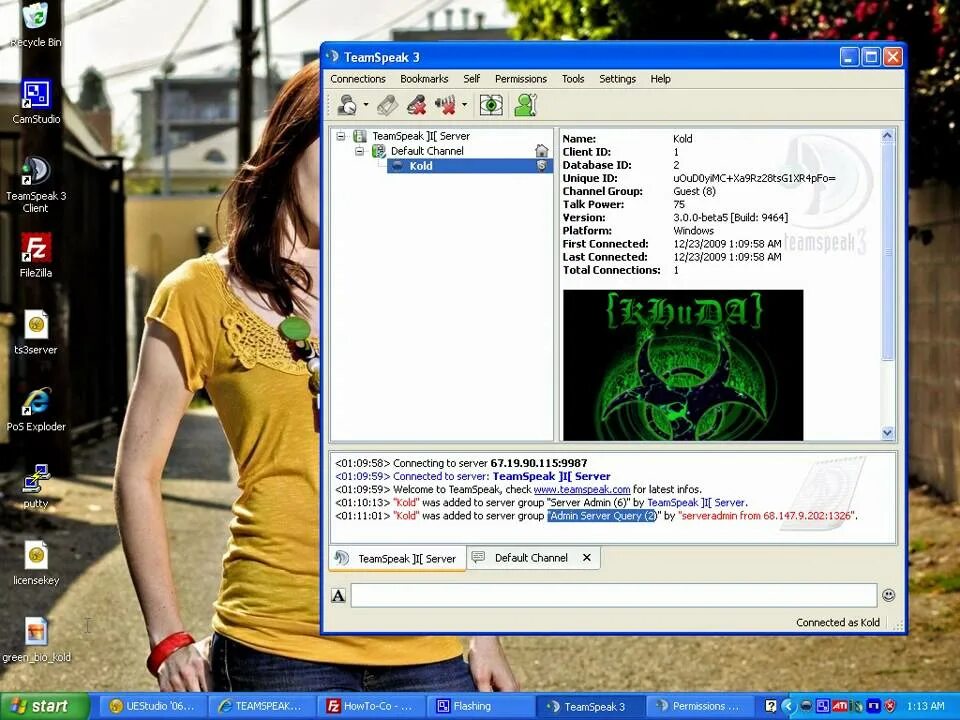Open the contacts icon with wrench
This screenshot has width=960, height=720.
coord(525,105)
